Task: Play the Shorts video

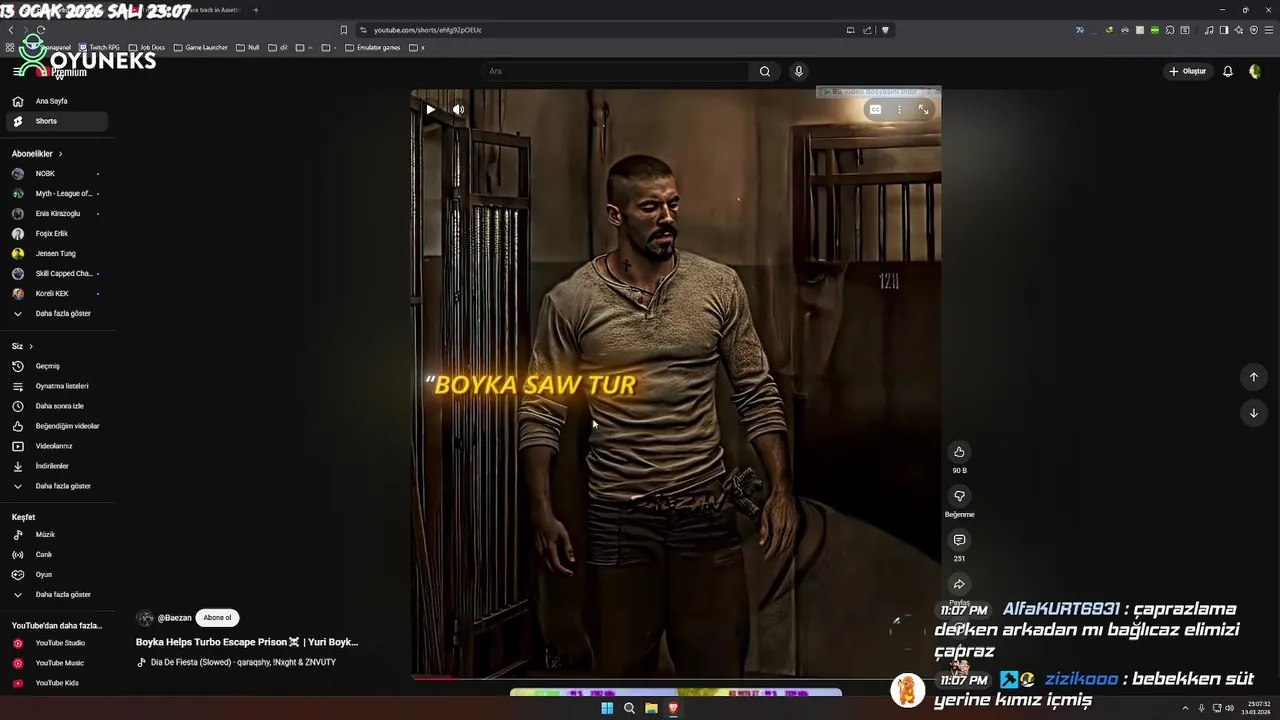Action: pyautogui.click(x=430, y=110)
